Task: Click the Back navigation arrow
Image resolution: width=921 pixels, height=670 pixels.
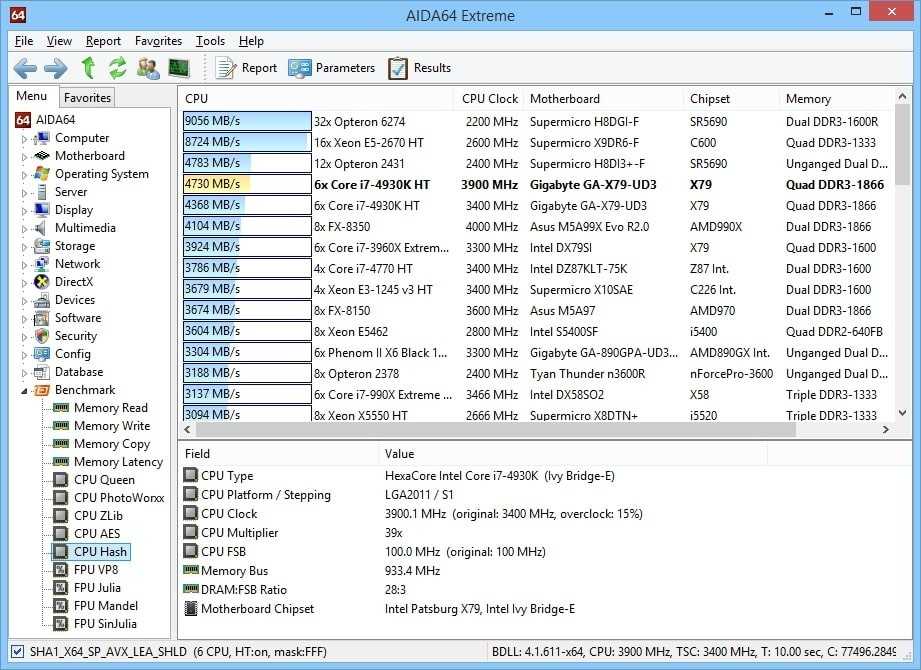Action: (25, 68)
